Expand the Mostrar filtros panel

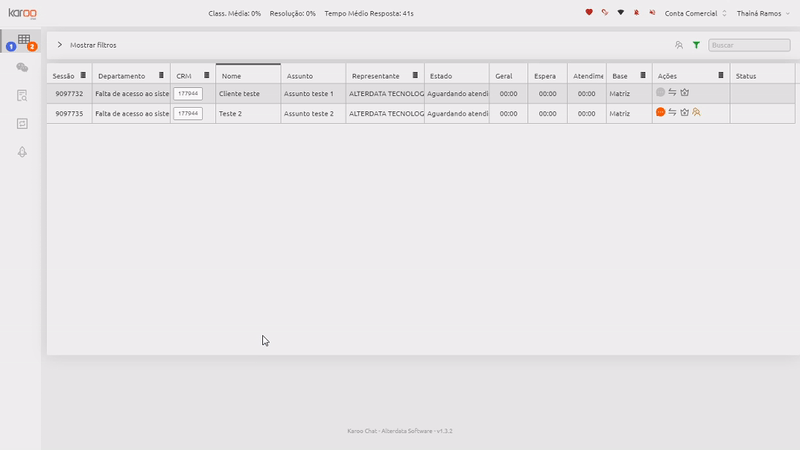(87, 45)
